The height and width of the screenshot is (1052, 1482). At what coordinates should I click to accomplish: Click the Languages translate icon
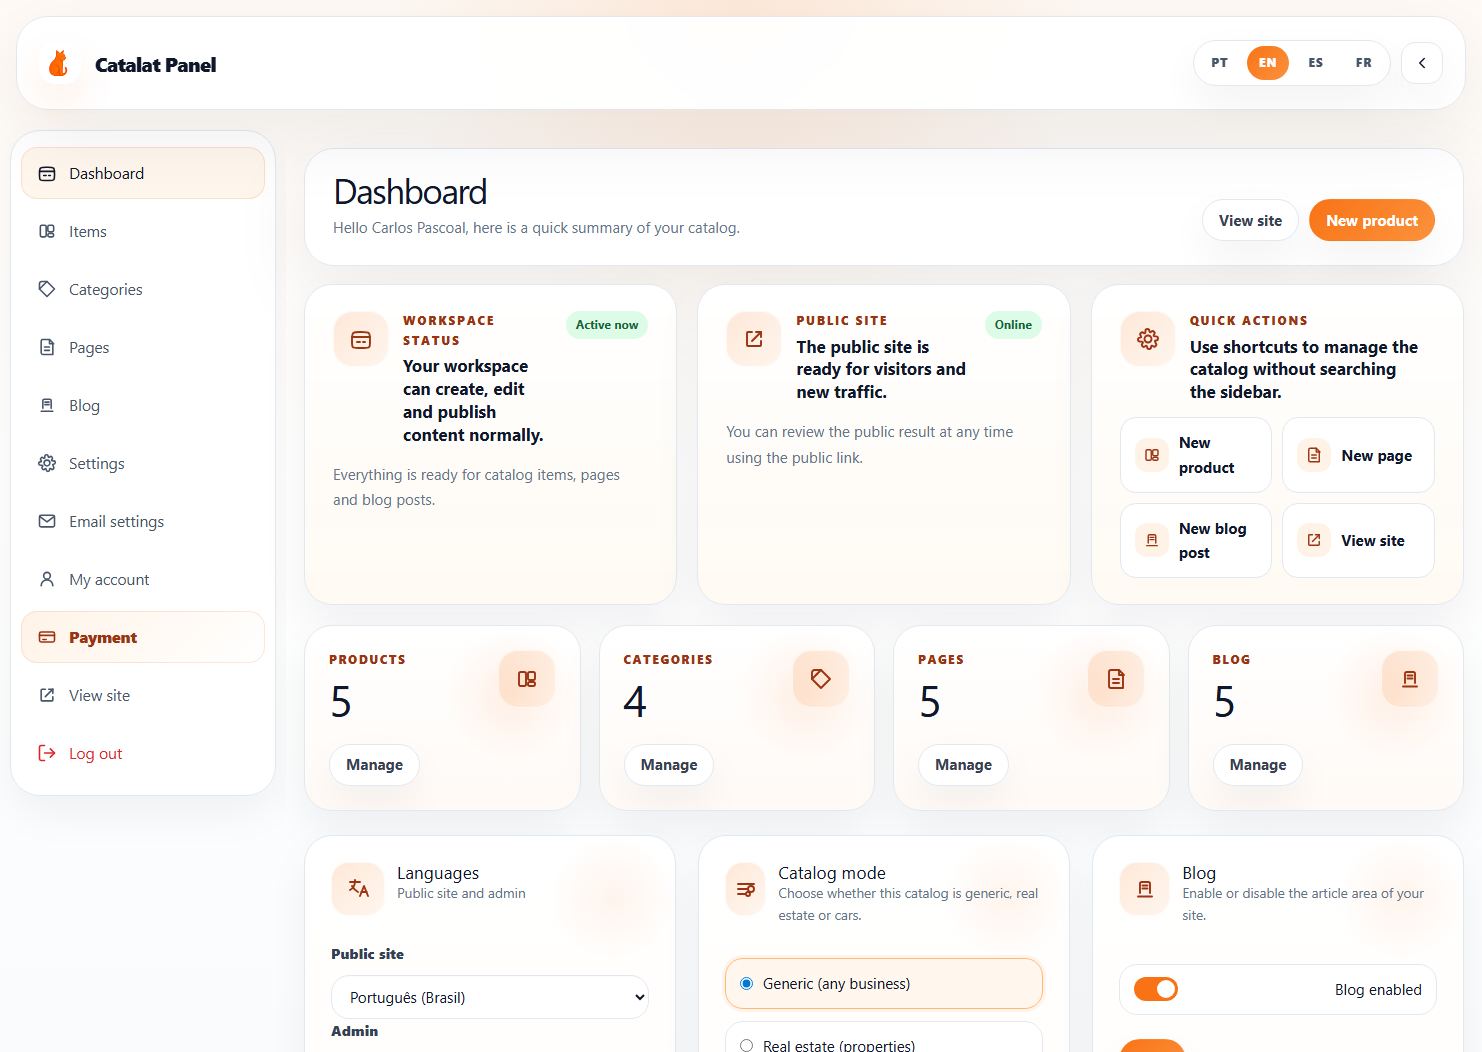coord(358,888)
